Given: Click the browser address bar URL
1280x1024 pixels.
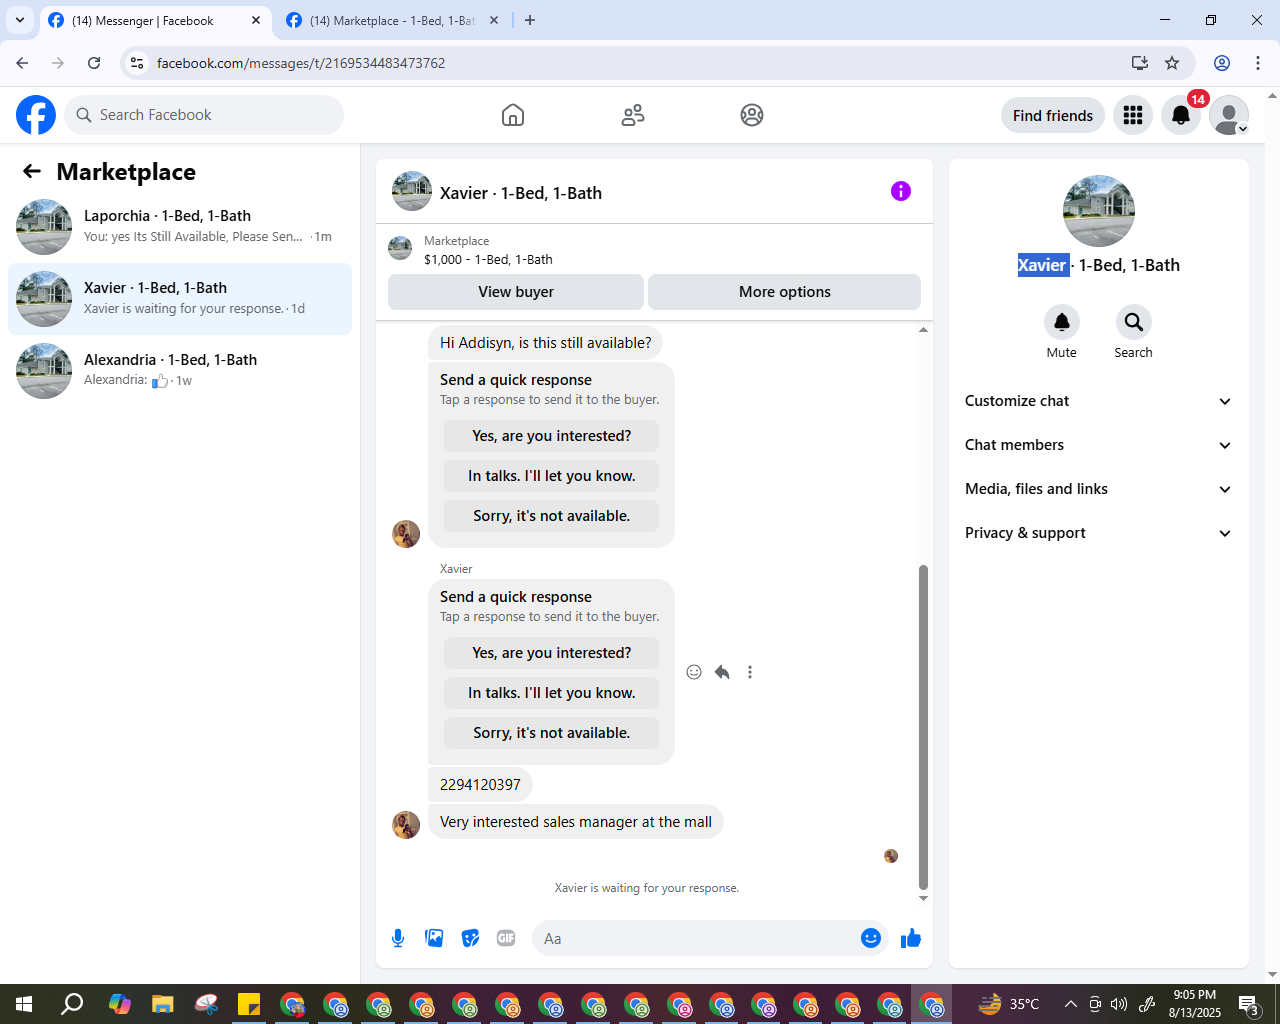Looking at the screenshot, I should [301, 63].
